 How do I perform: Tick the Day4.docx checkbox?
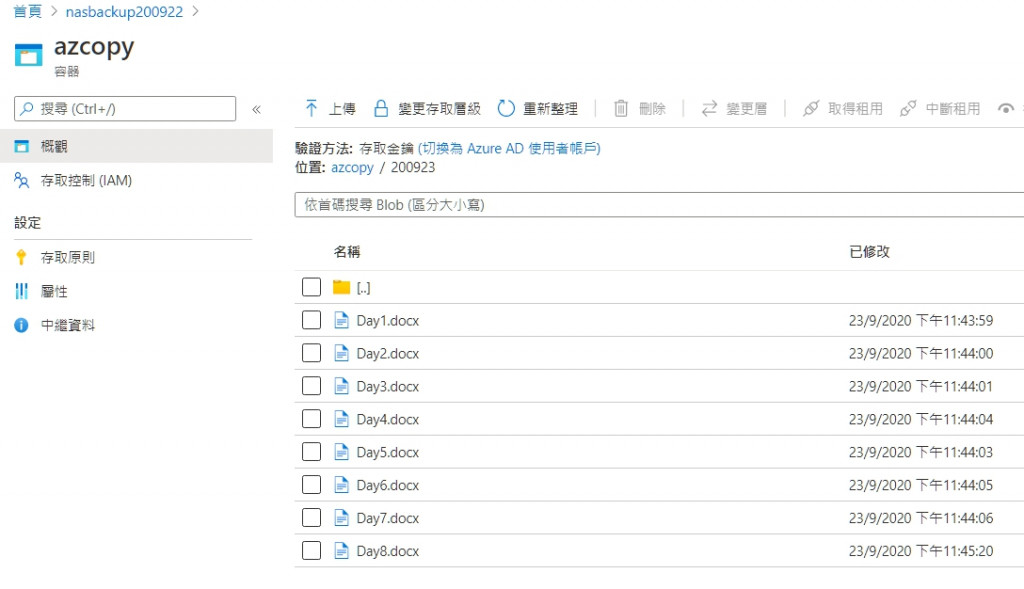click(312, 419)
